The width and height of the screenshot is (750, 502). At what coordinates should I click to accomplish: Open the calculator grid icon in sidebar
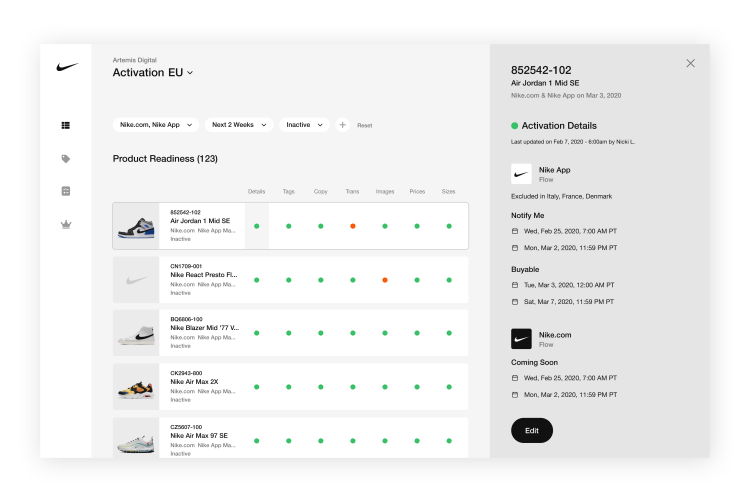coord(66,191)
